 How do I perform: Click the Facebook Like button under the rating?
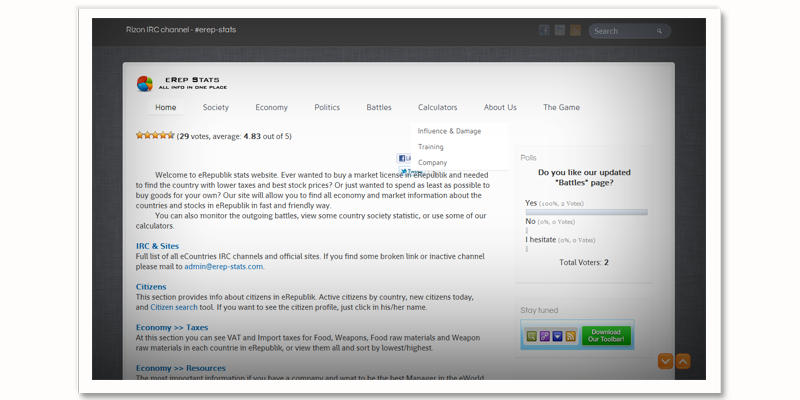pyautogui.click(x=404, y=158)
